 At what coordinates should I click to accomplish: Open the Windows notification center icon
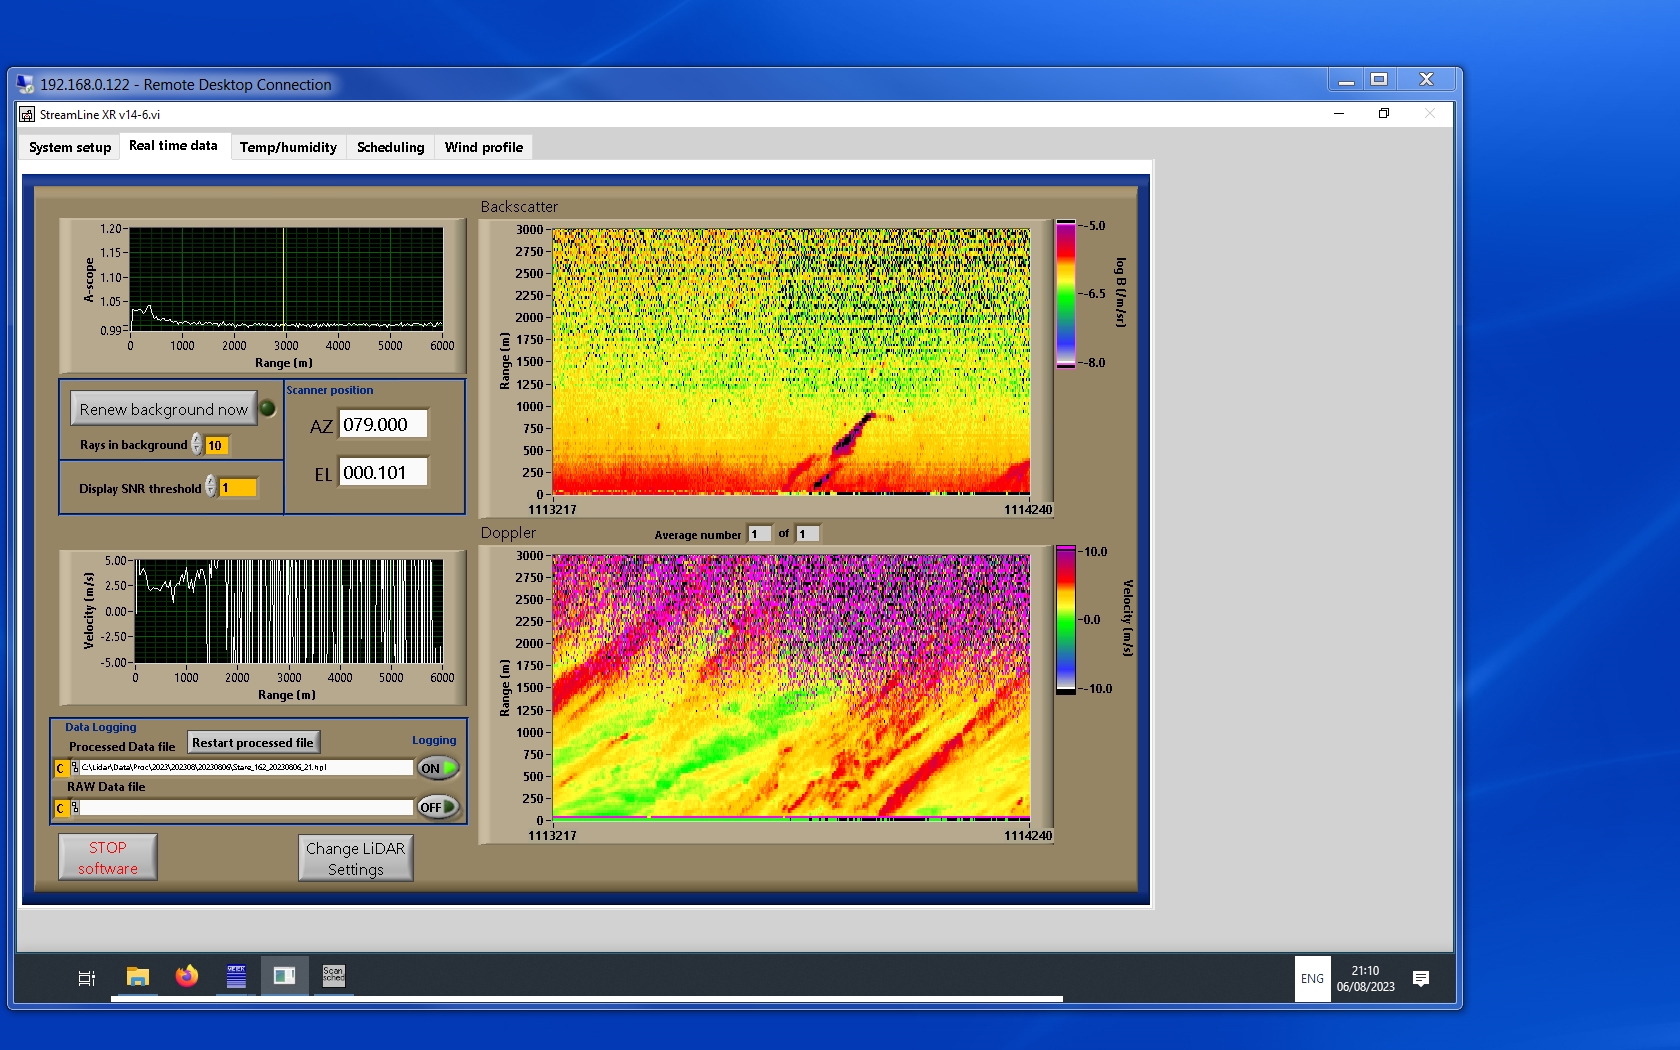pos(1420,978)
